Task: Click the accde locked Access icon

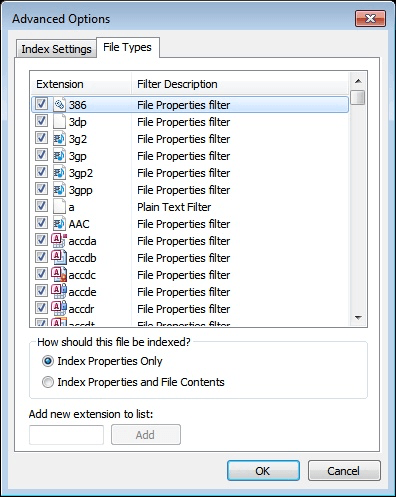Action: coord(59,292)
